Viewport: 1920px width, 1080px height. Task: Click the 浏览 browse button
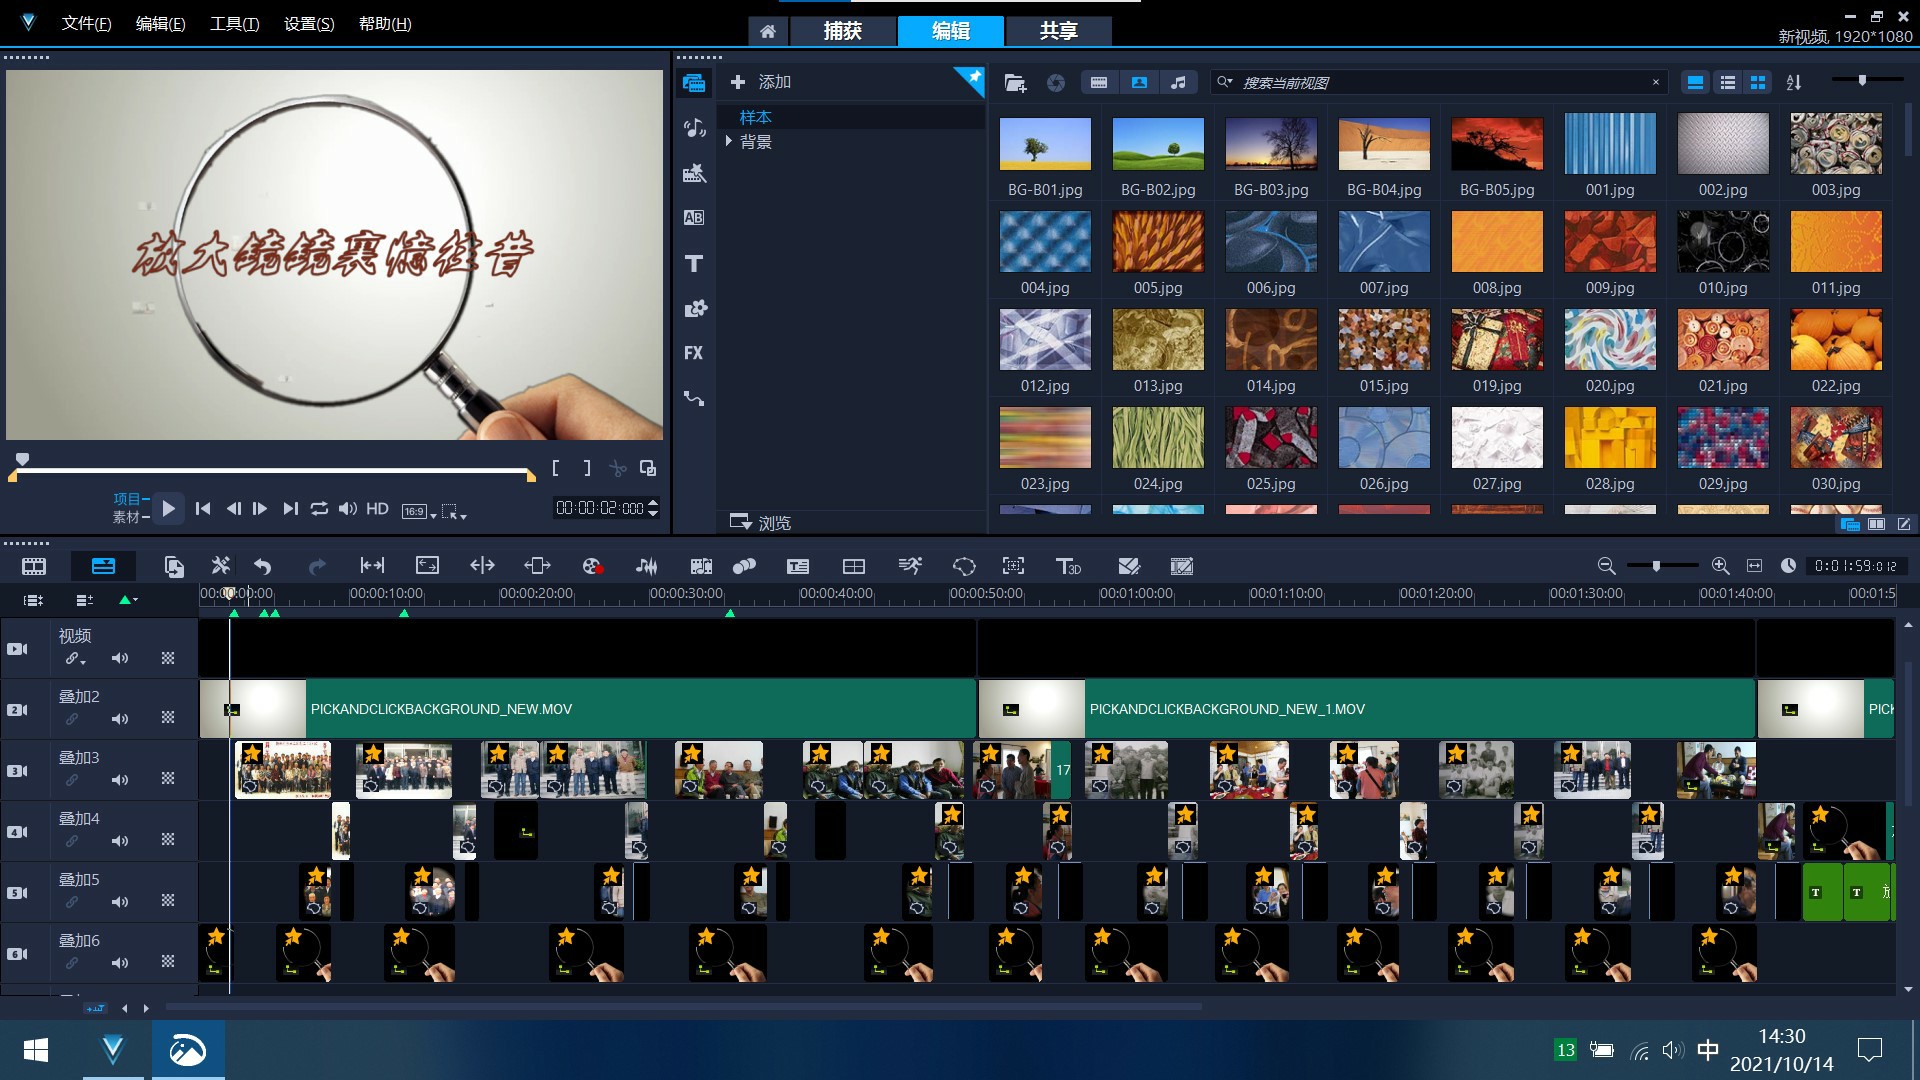(761, 522)
